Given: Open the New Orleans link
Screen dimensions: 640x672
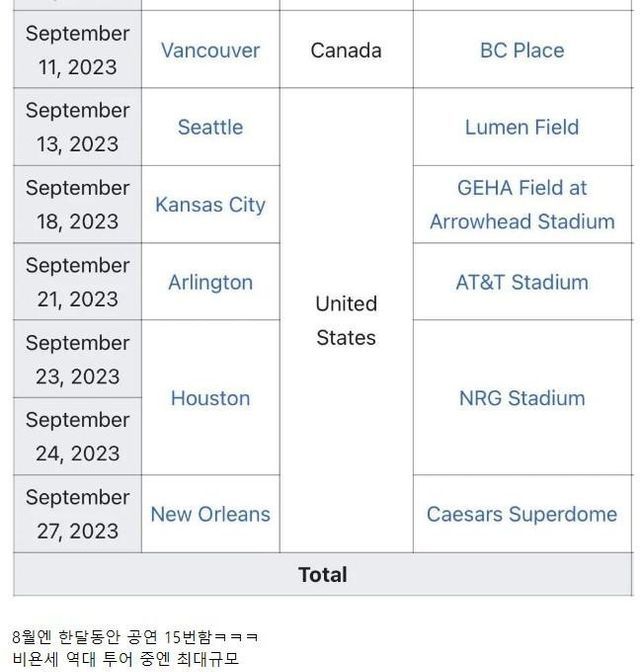Looking at the screenshot, I should [x=210, y=514].
